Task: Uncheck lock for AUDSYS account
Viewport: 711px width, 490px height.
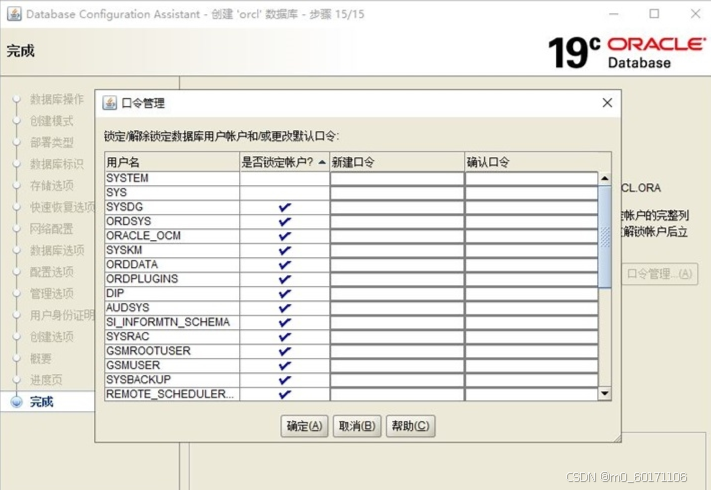Action: point(284,308)
